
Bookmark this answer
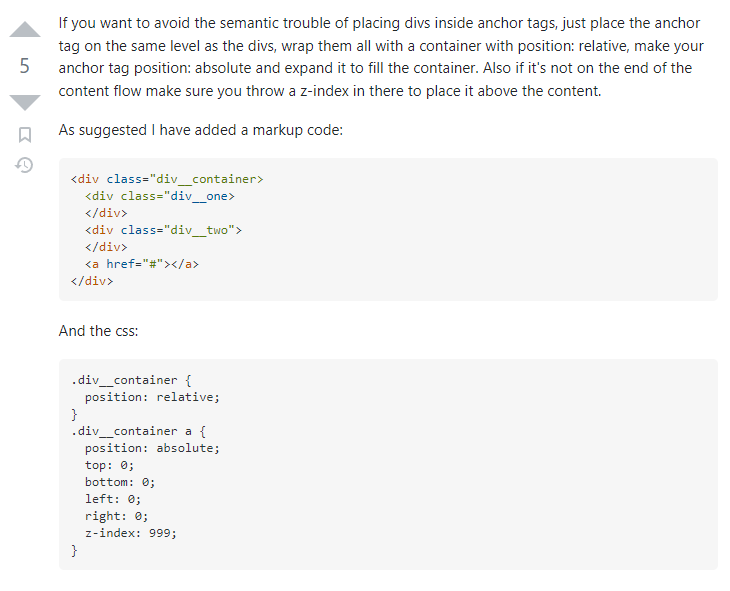pos(25,135)
